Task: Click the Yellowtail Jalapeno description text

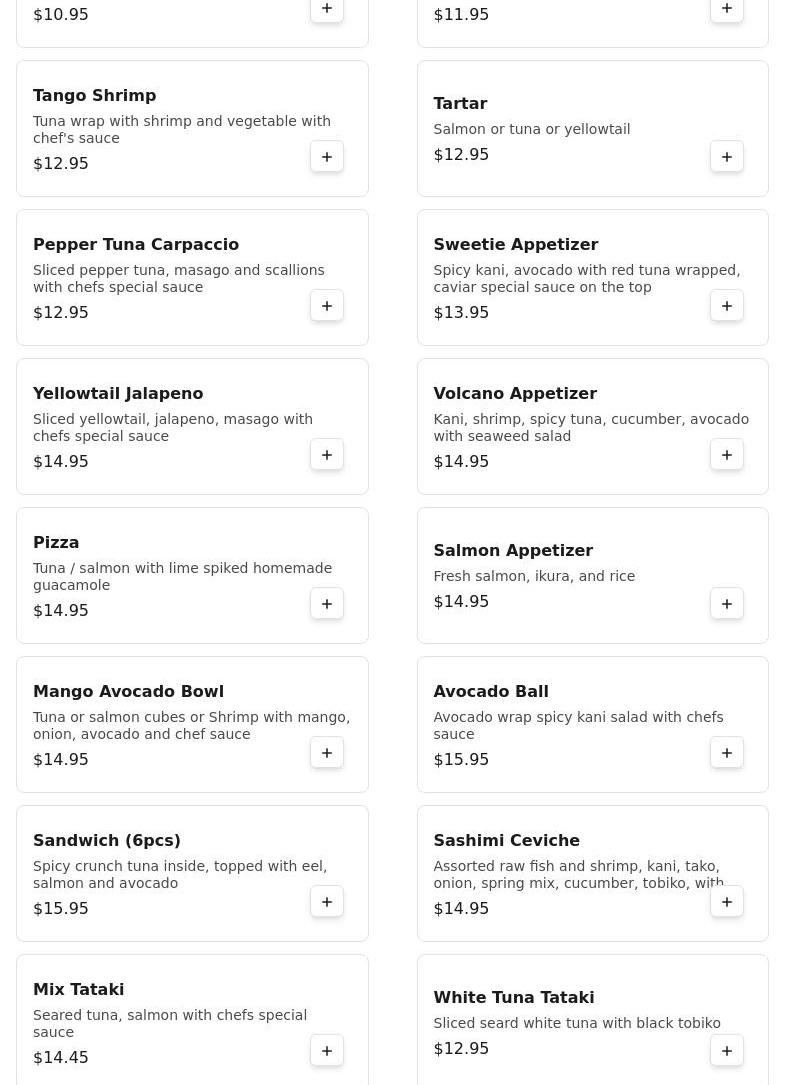Action: click(173, 427)
